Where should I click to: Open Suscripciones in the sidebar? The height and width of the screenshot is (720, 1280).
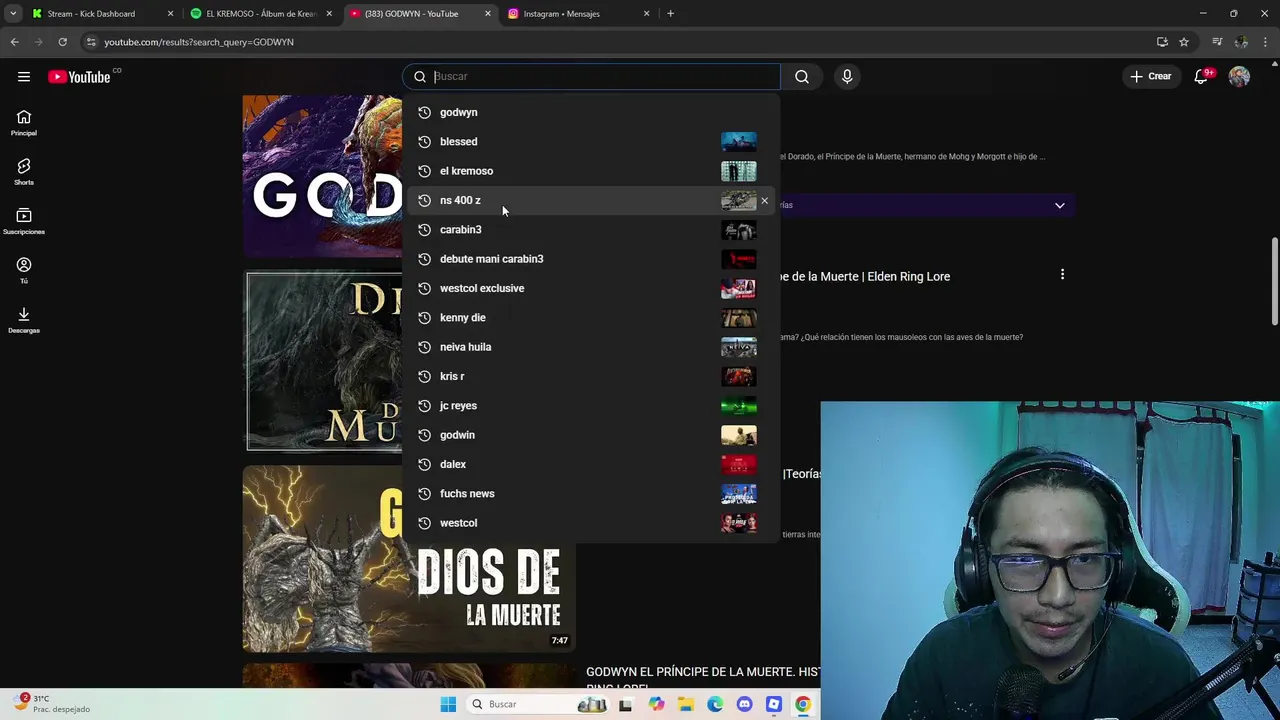click(24, 221)
